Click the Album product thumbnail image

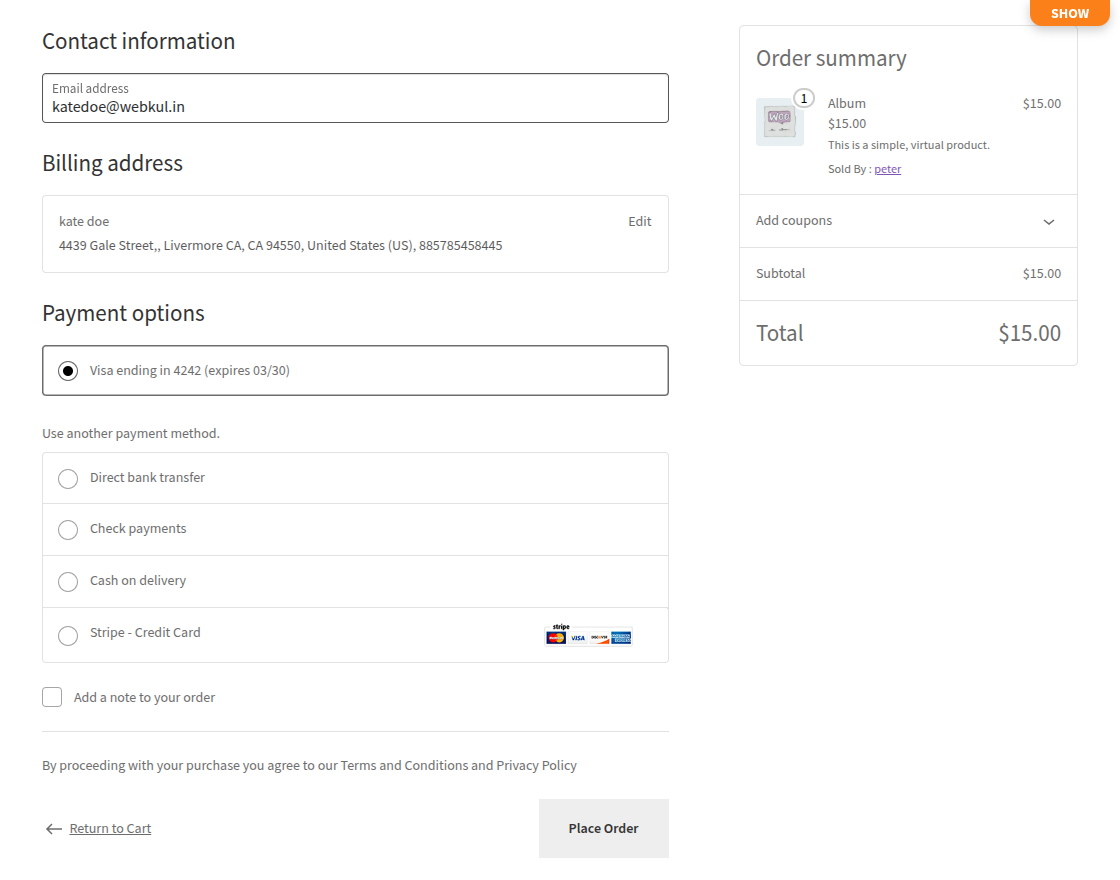click(779, 122)
